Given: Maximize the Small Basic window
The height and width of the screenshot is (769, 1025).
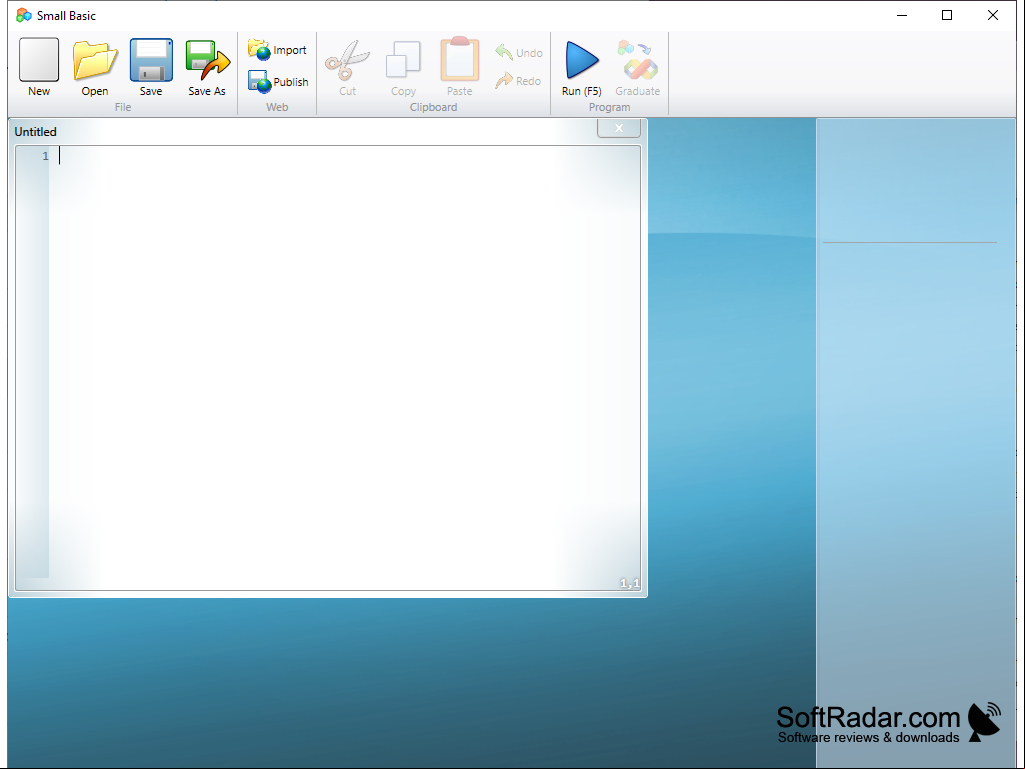Looking at the screenshot, I should tap(947, 15).
